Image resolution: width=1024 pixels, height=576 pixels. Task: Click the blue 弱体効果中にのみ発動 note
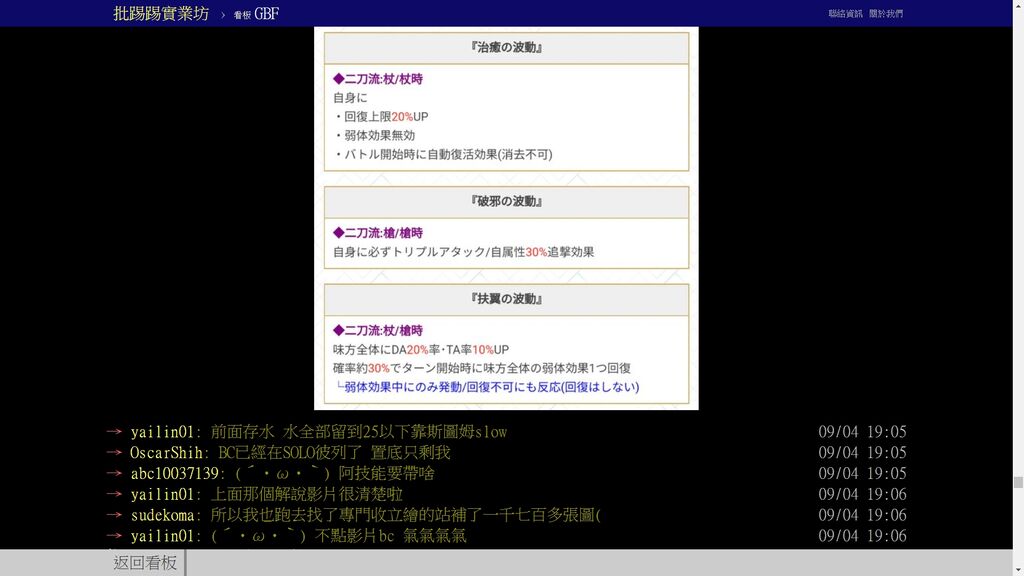[x=487, y=387]
